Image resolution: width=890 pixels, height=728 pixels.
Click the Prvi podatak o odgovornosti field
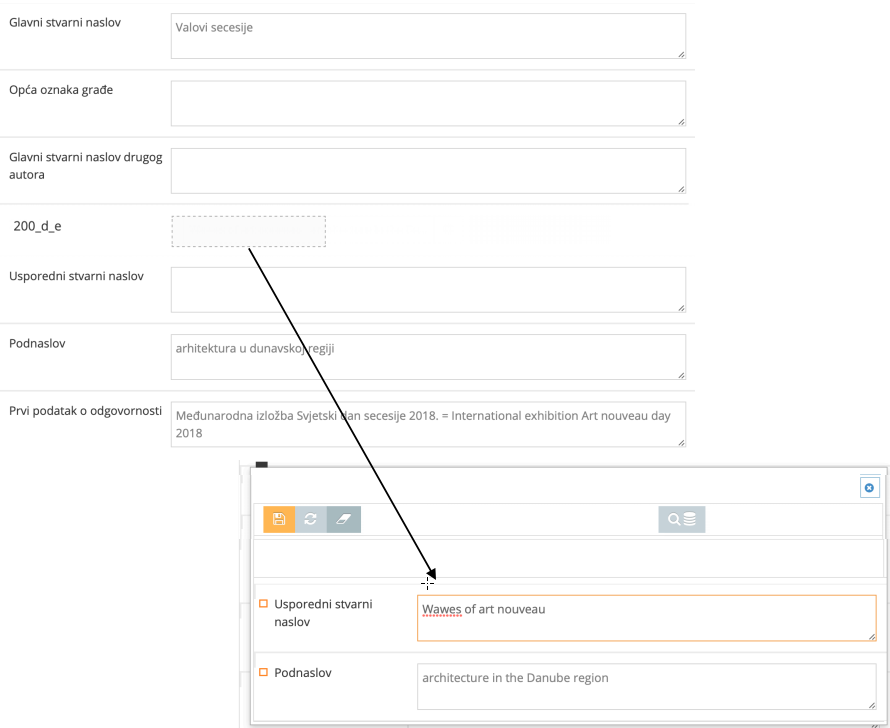pos(428,424)
